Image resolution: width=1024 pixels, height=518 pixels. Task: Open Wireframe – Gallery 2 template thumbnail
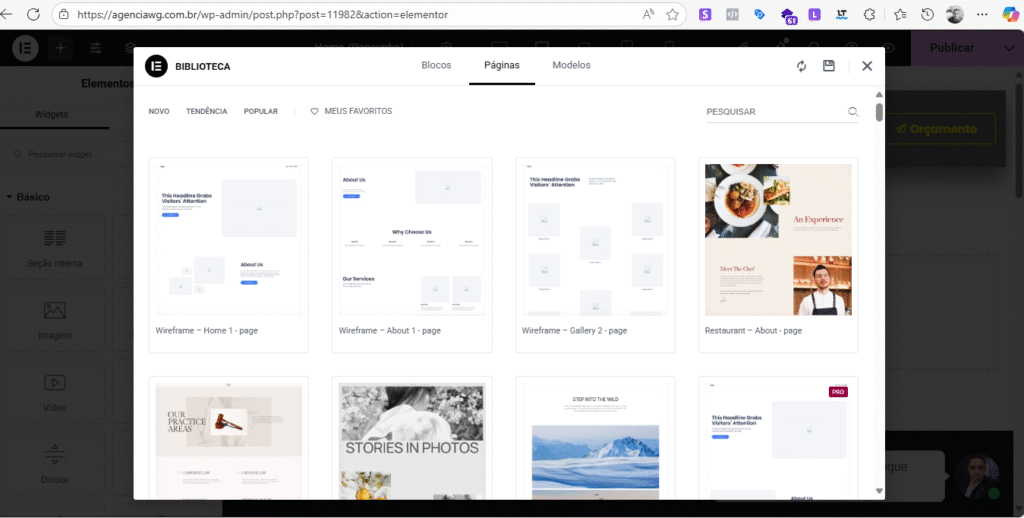coord(595,239)
